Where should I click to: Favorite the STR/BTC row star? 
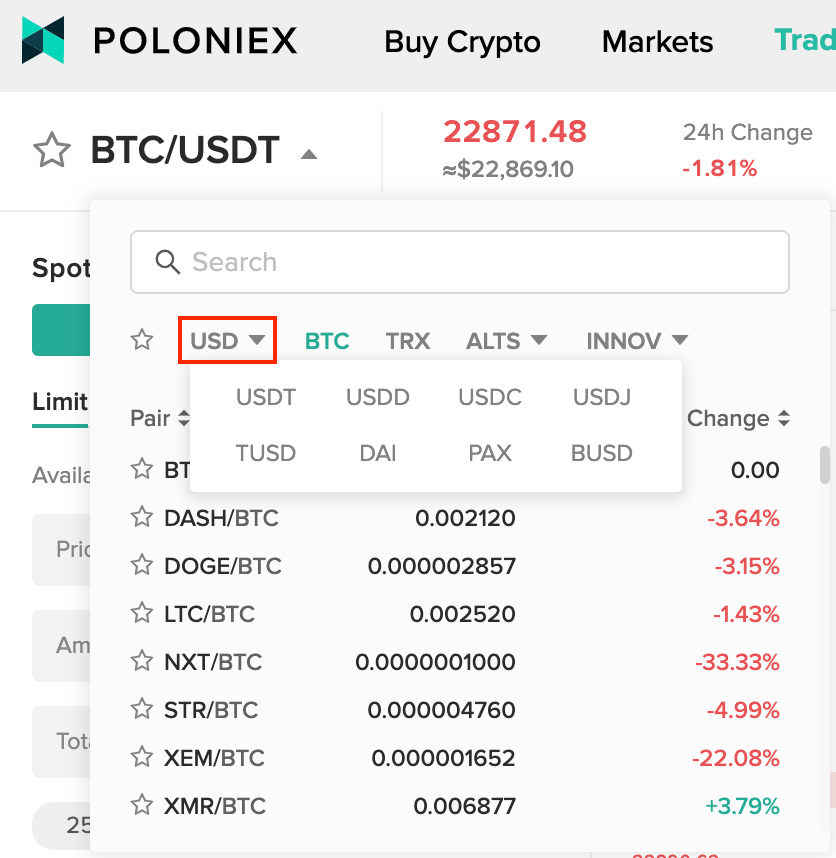tap(142, 709)
